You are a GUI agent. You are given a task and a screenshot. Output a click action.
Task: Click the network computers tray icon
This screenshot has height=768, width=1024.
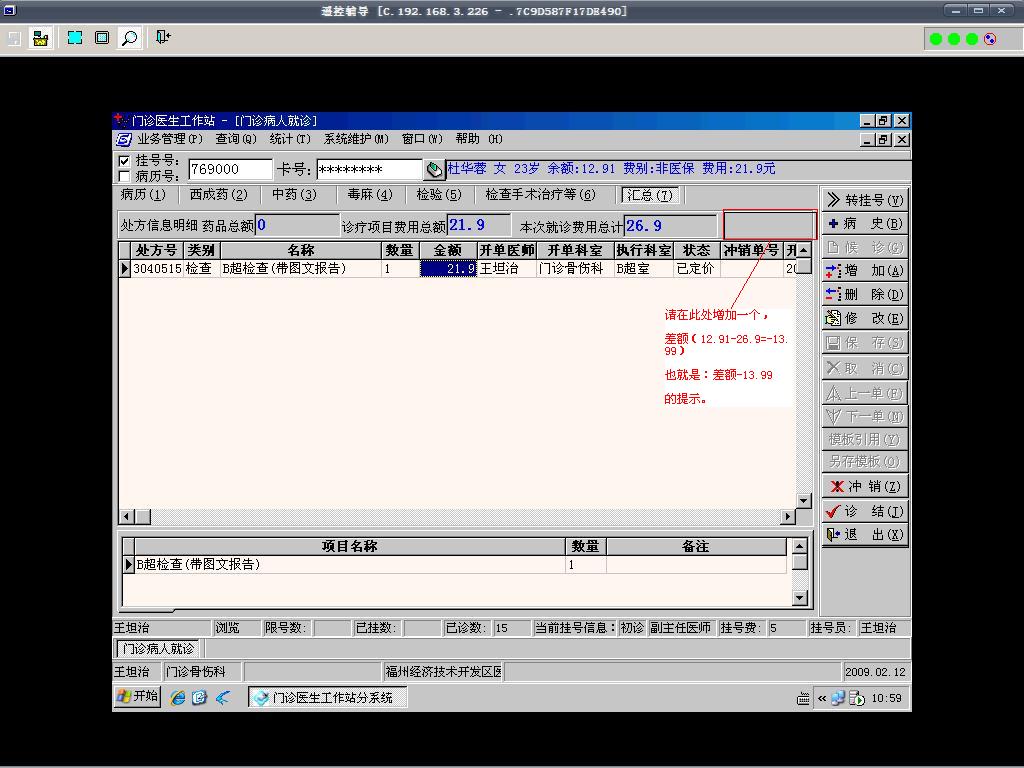coord(838,698)
